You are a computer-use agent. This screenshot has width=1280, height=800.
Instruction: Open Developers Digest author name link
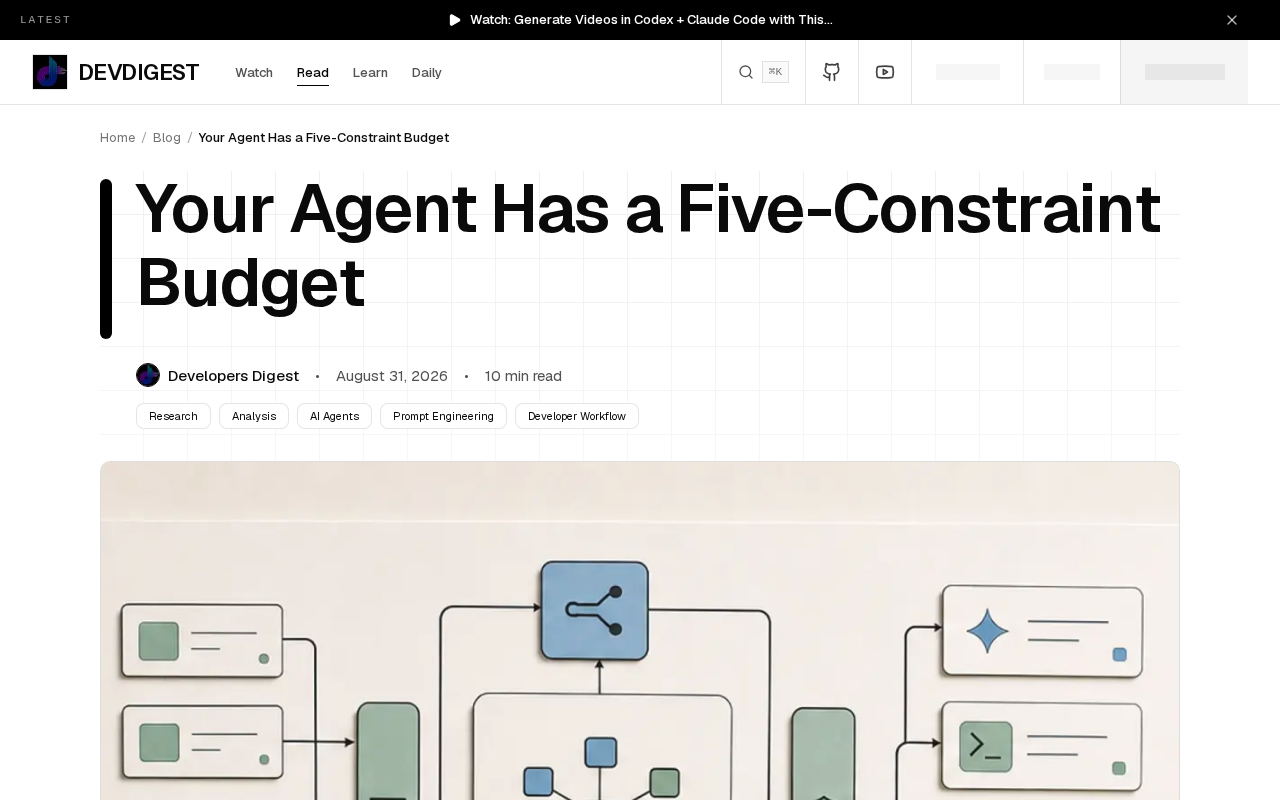[233, 376]
